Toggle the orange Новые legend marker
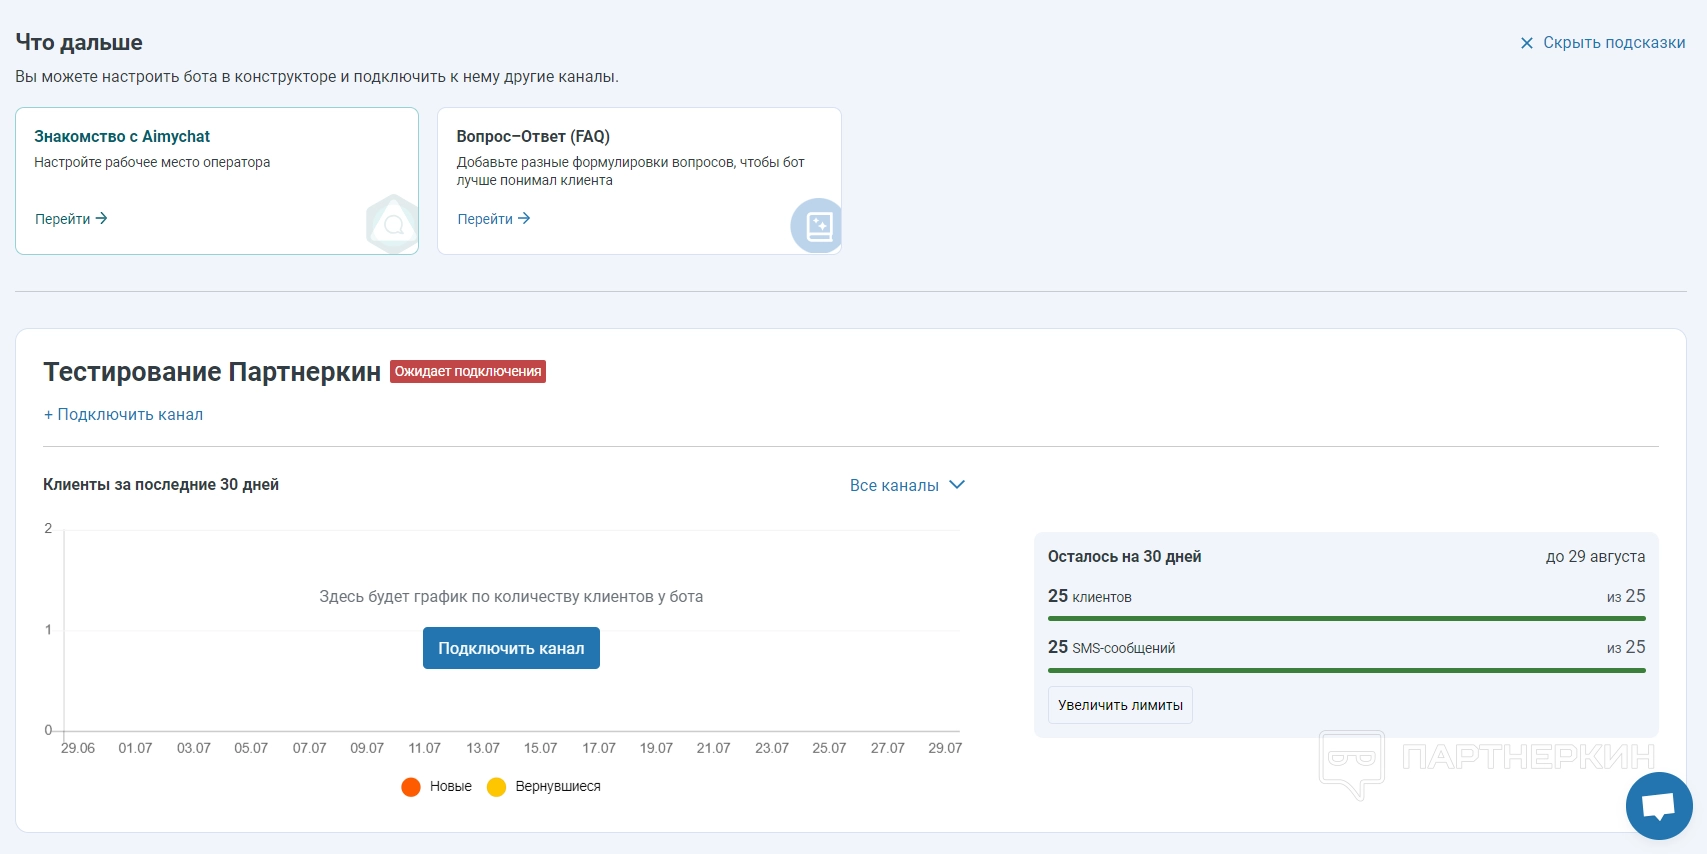 click(411, 787)
